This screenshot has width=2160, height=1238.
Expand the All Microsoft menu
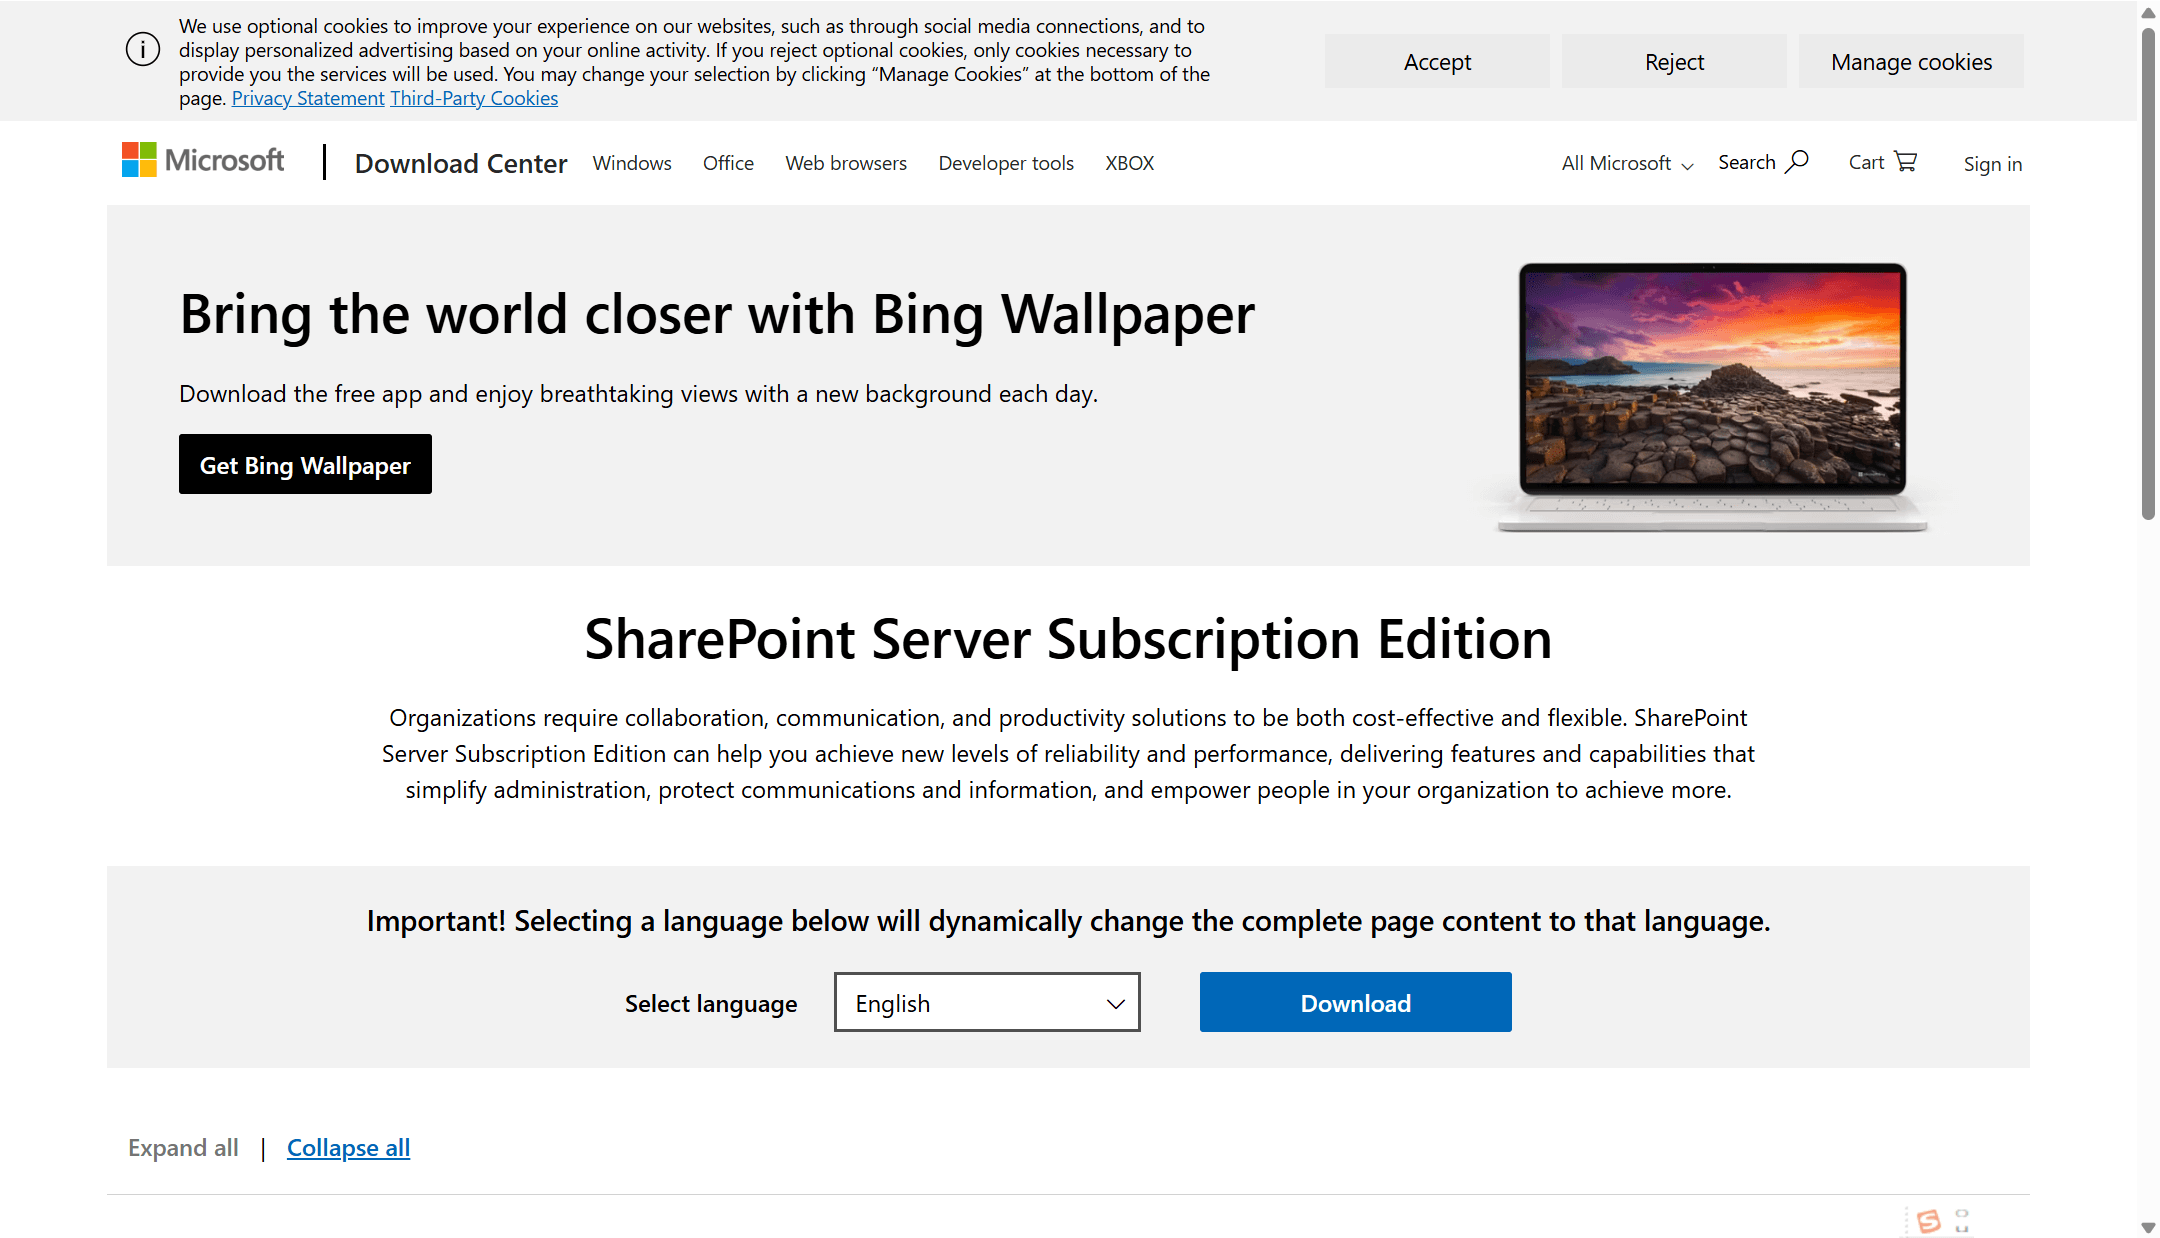(1628, 163)
